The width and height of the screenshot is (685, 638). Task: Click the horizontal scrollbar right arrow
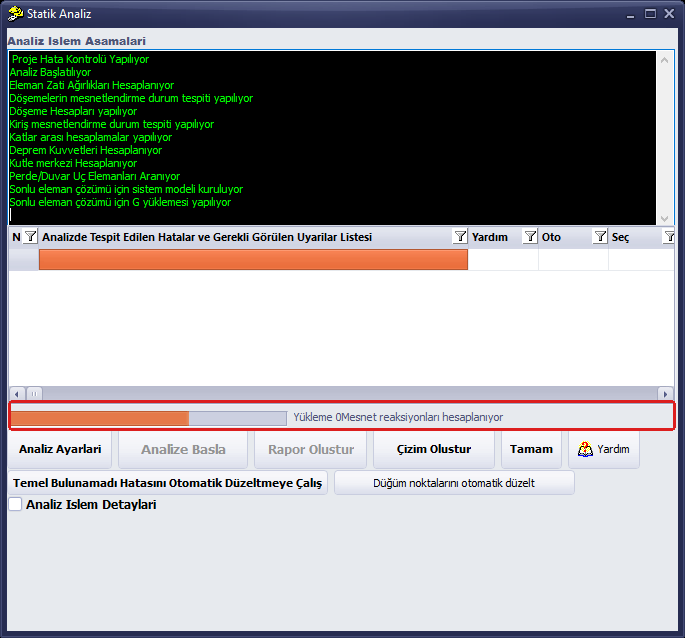(x=665, y=394)
